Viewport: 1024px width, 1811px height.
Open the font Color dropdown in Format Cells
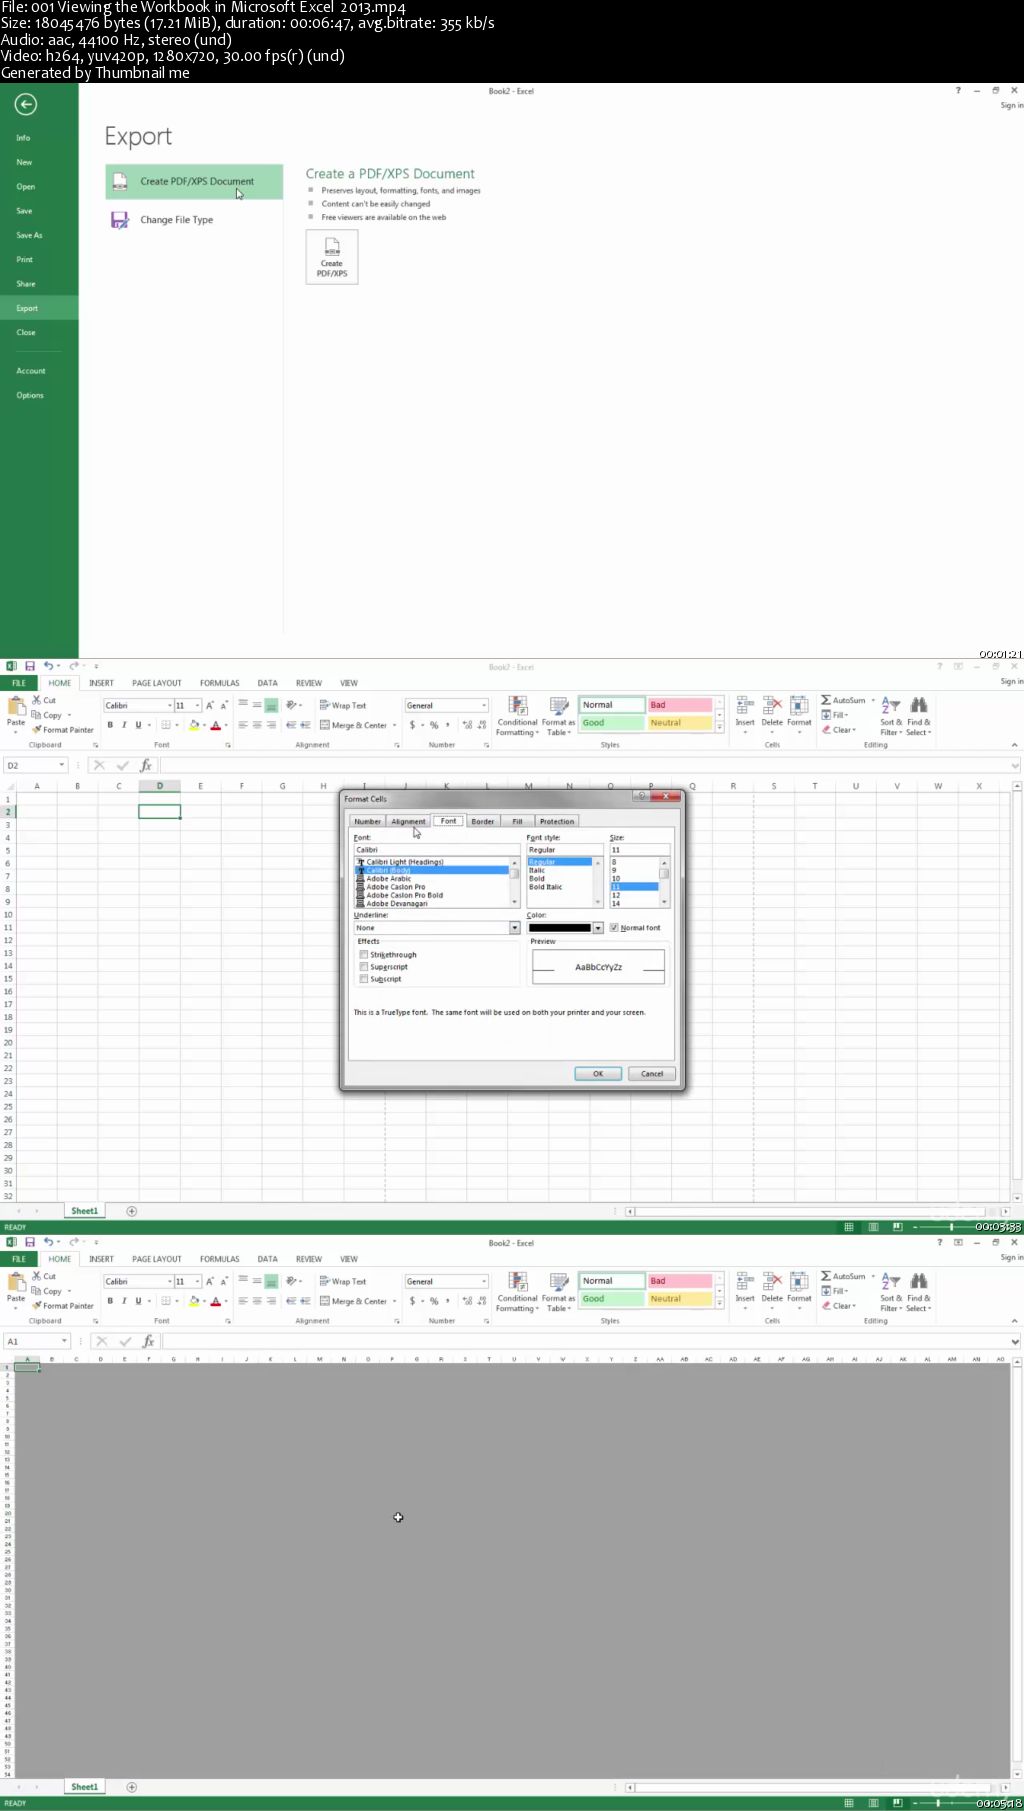[x=598, y=928]
